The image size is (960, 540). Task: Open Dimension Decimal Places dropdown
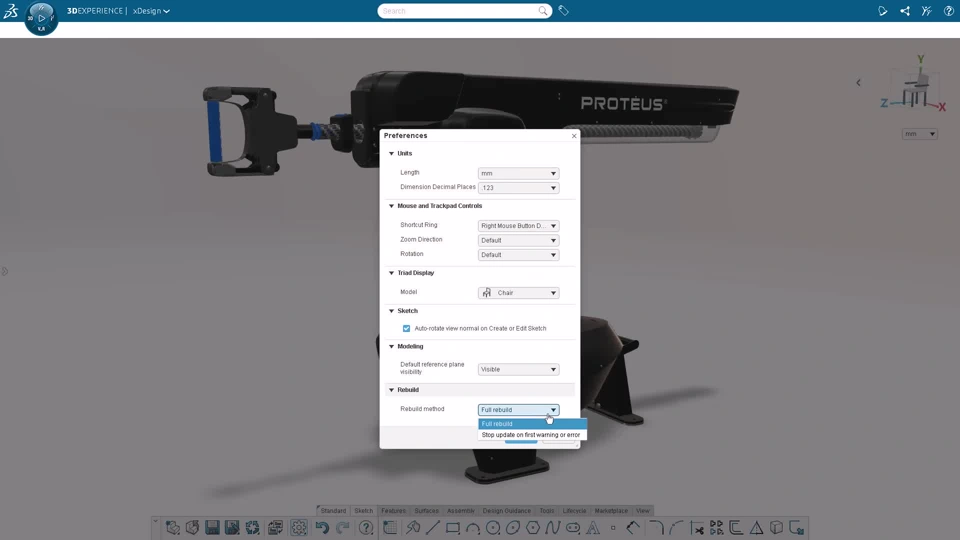click(518, 188)
